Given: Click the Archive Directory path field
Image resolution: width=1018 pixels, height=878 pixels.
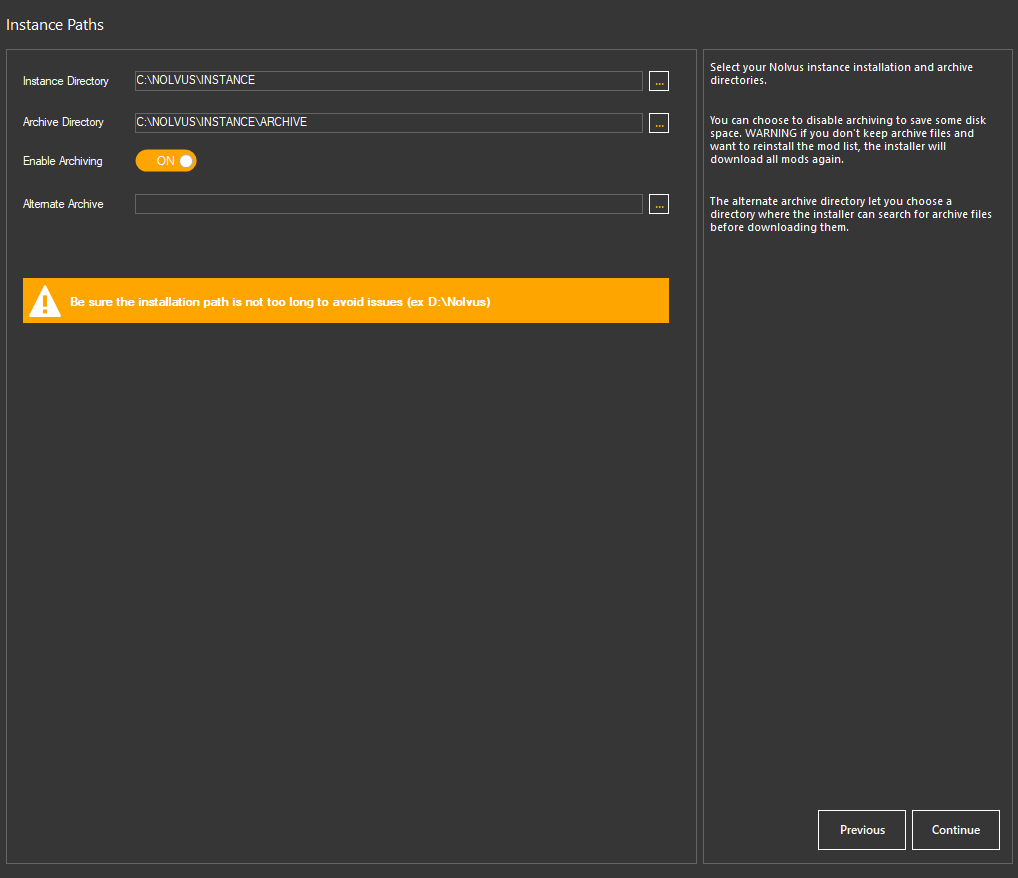Looking at the screenshot, I should pyautogui.click(x=388, y=123).
